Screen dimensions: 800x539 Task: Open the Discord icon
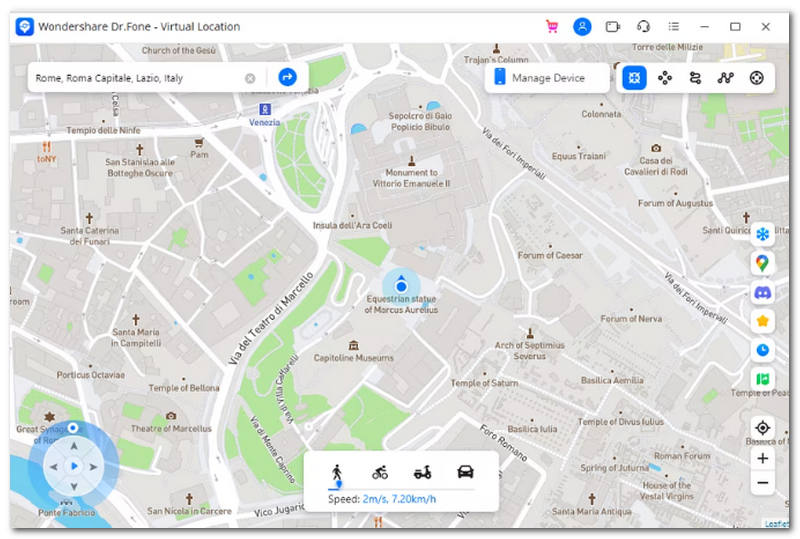[763, 292]
